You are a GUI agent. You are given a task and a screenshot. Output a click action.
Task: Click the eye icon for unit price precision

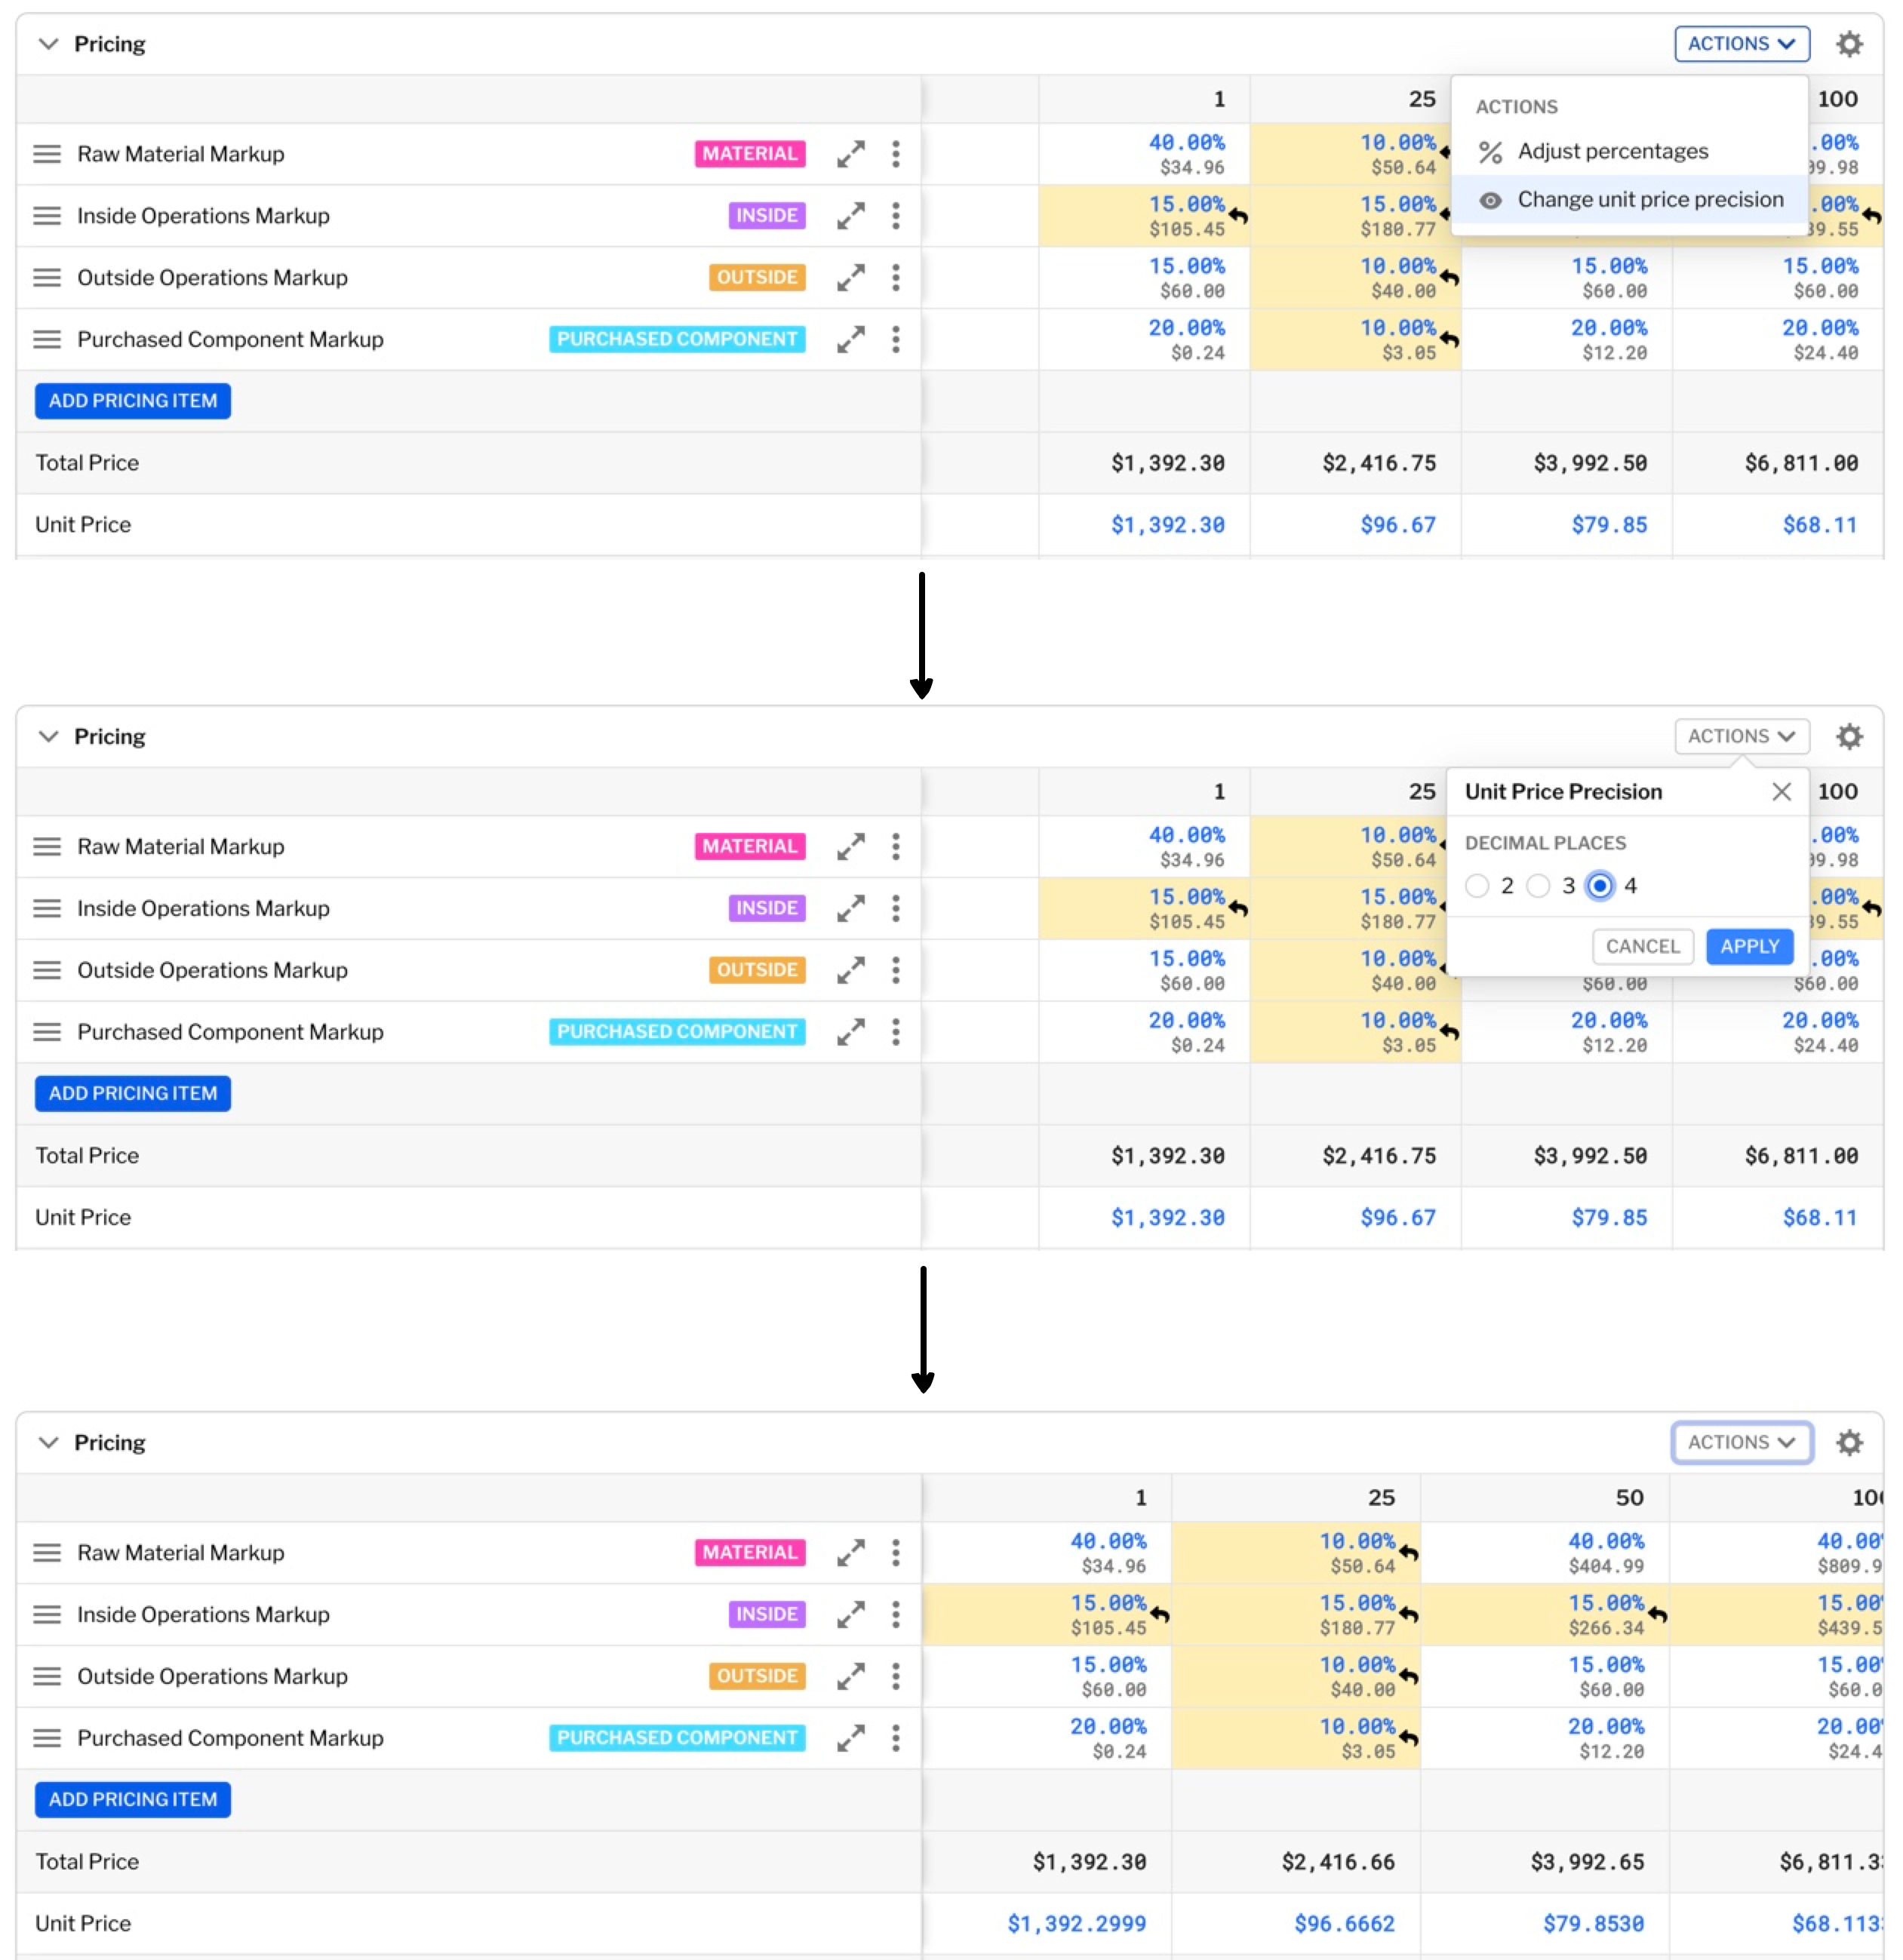point(1491,199)
